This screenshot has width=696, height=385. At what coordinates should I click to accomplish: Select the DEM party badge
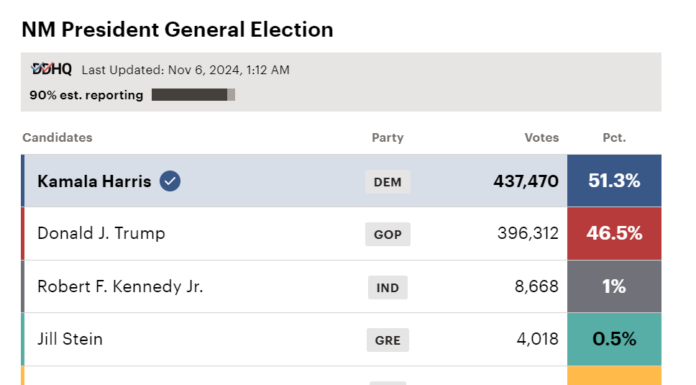[388, 182]
